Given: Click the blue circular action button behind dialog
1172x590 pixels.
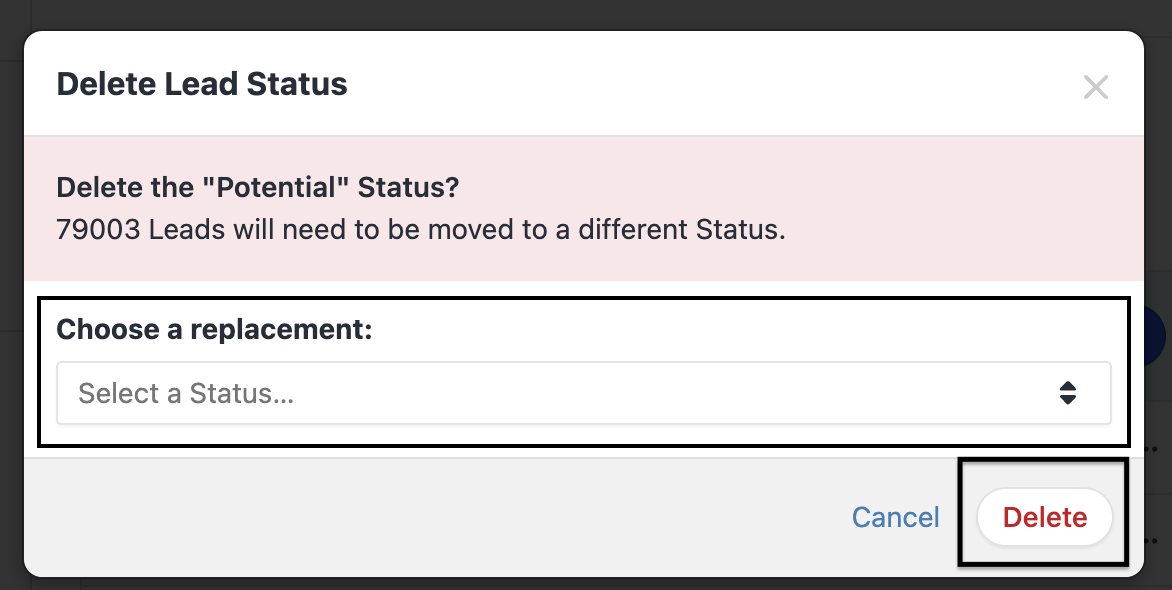Looking at the screenshot, I should pyautogui.click(x=1160, y=335).
